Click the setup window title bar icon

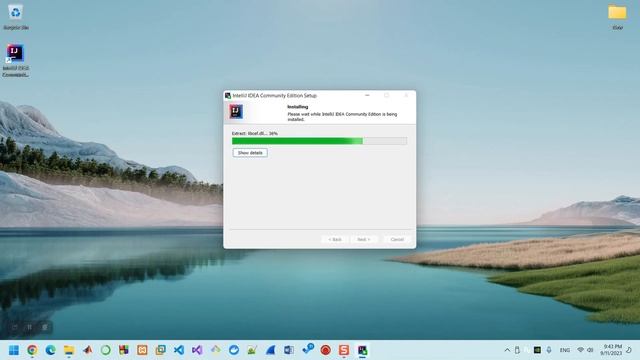[x=228, y=96]
